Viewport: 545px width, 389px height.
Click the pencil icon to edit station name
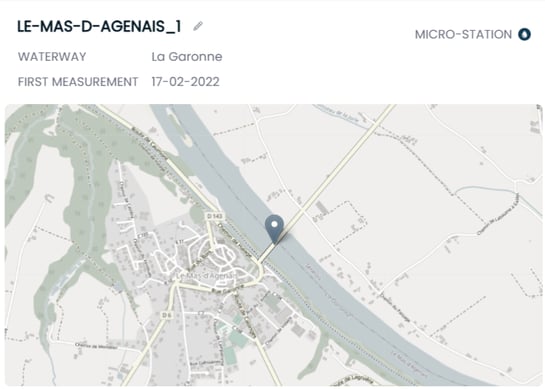click(198, 26)
